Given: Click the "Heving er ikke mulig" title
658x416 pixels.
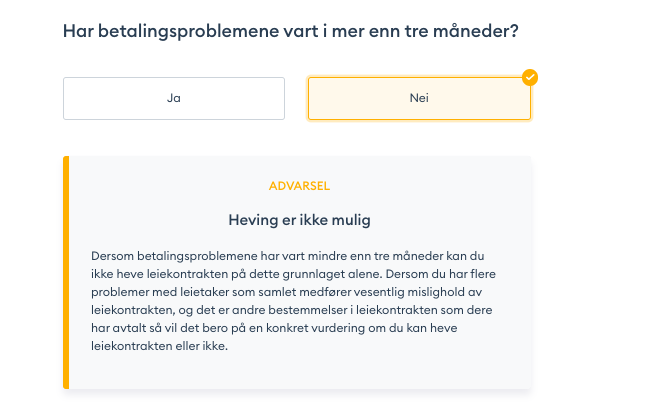Looking at the screenshot, I should [300, 218].
